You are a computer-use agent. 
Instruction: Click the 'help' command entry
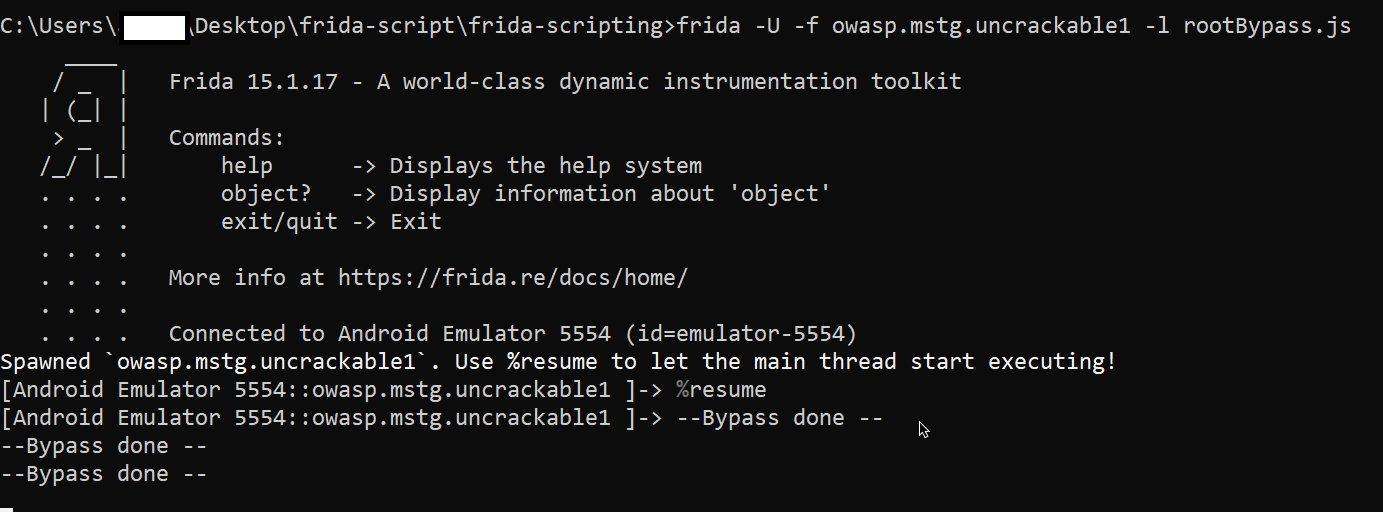pyautogui.click(x=246, y=165)
